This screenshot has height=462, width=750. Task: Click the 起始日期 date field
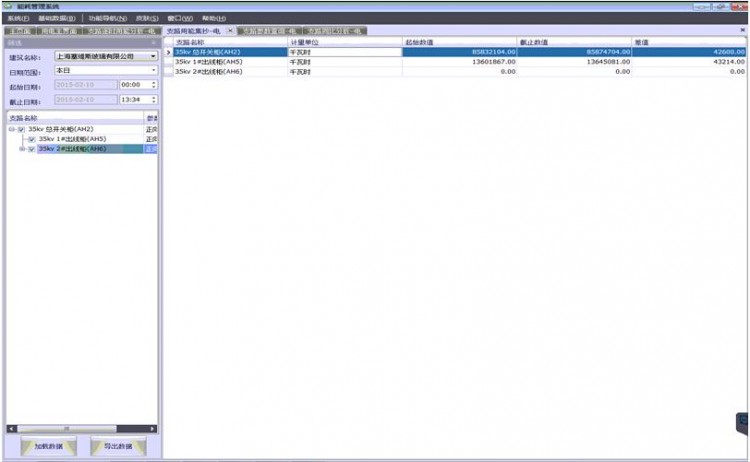86,85
